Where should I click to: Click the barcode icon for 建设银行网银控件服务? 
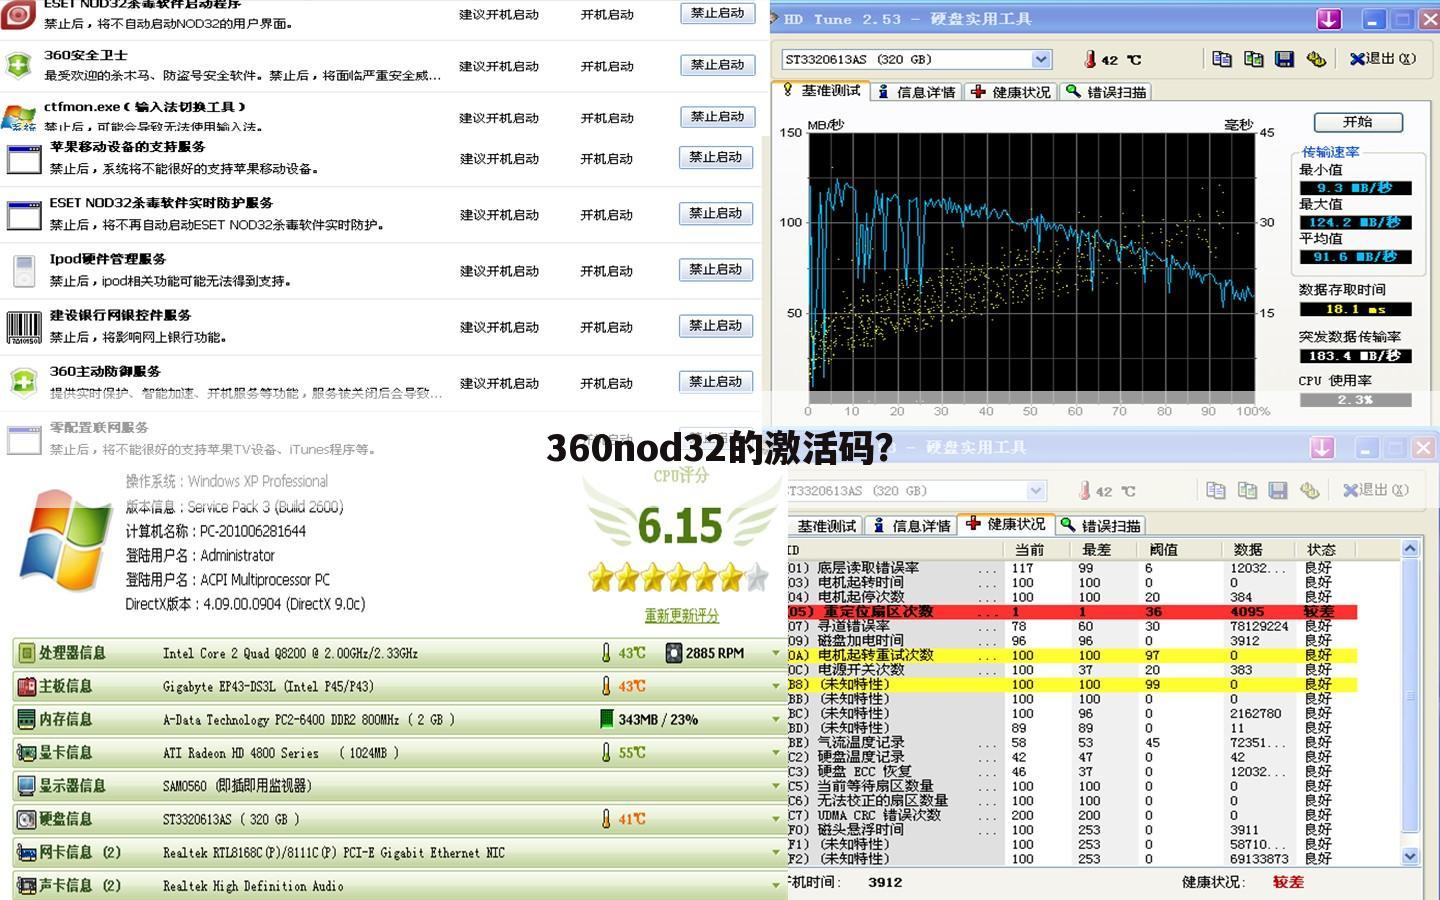[x=23, y=327]
